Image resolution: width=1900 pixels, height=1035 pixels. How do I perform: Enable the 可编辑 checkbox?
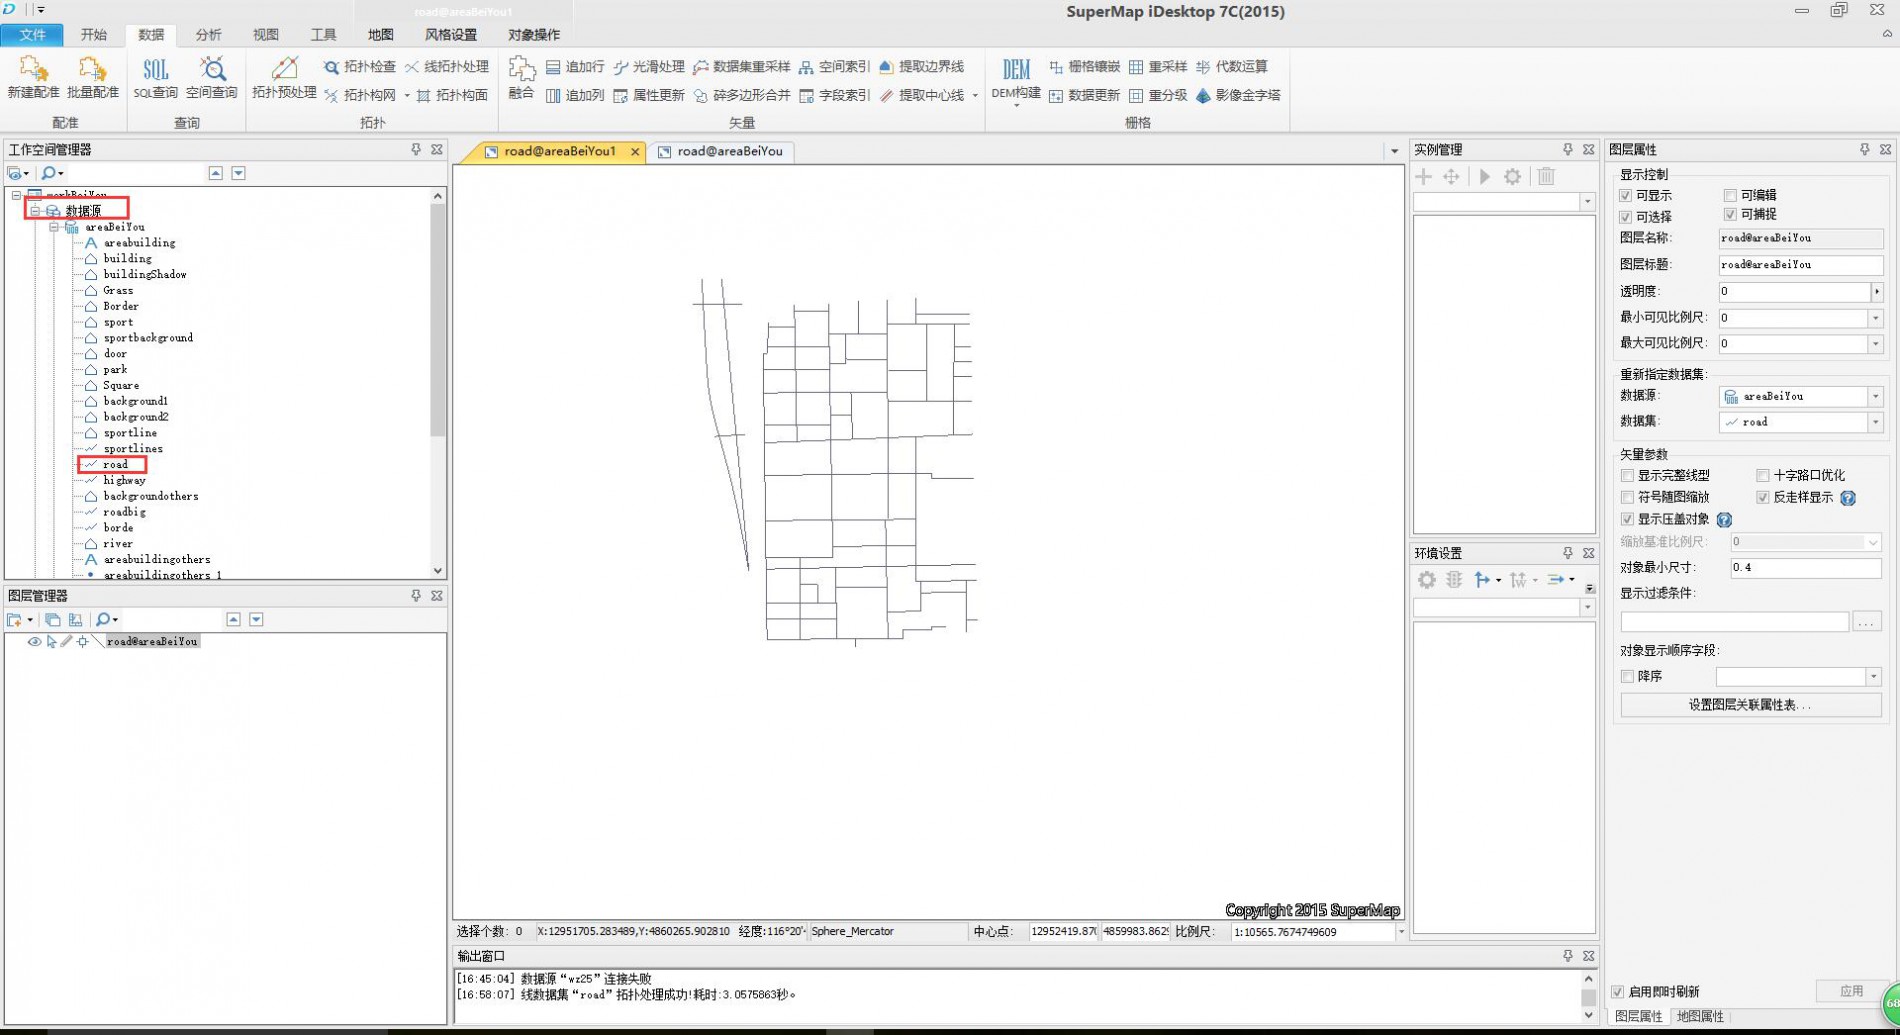1730,196
